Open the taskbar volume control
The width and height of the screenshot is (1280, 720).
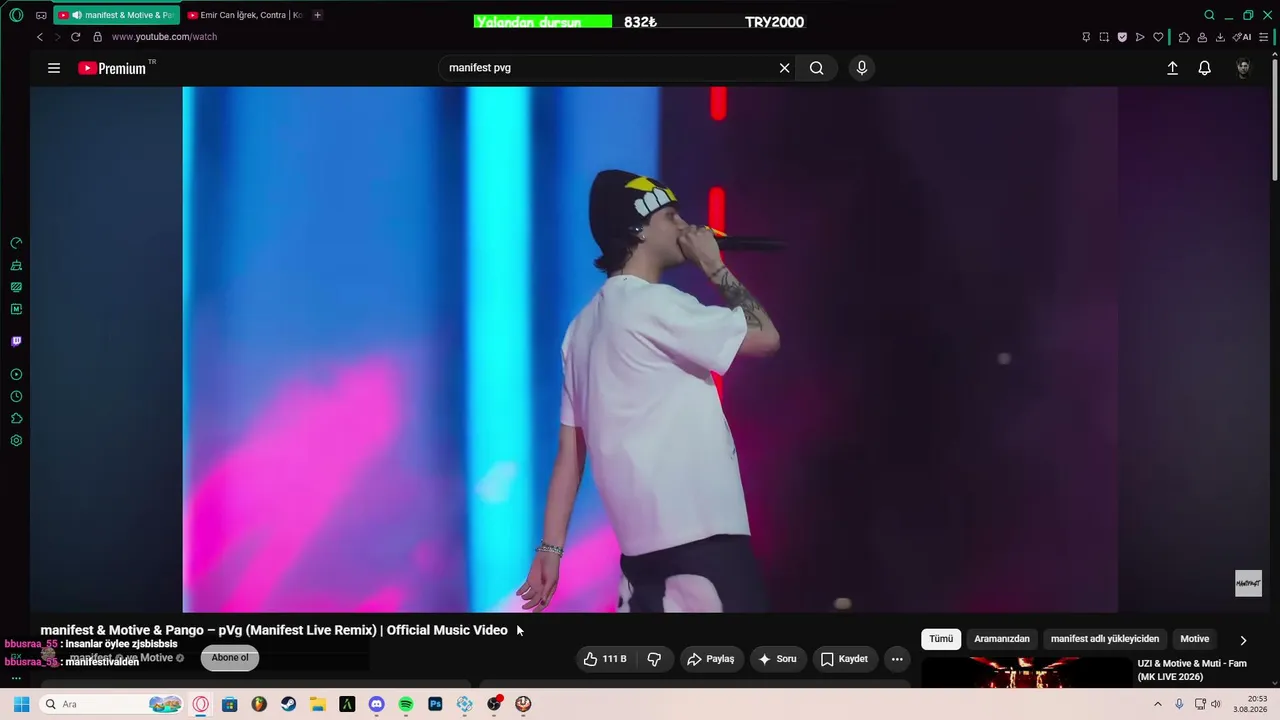(x=1216, y=704)
